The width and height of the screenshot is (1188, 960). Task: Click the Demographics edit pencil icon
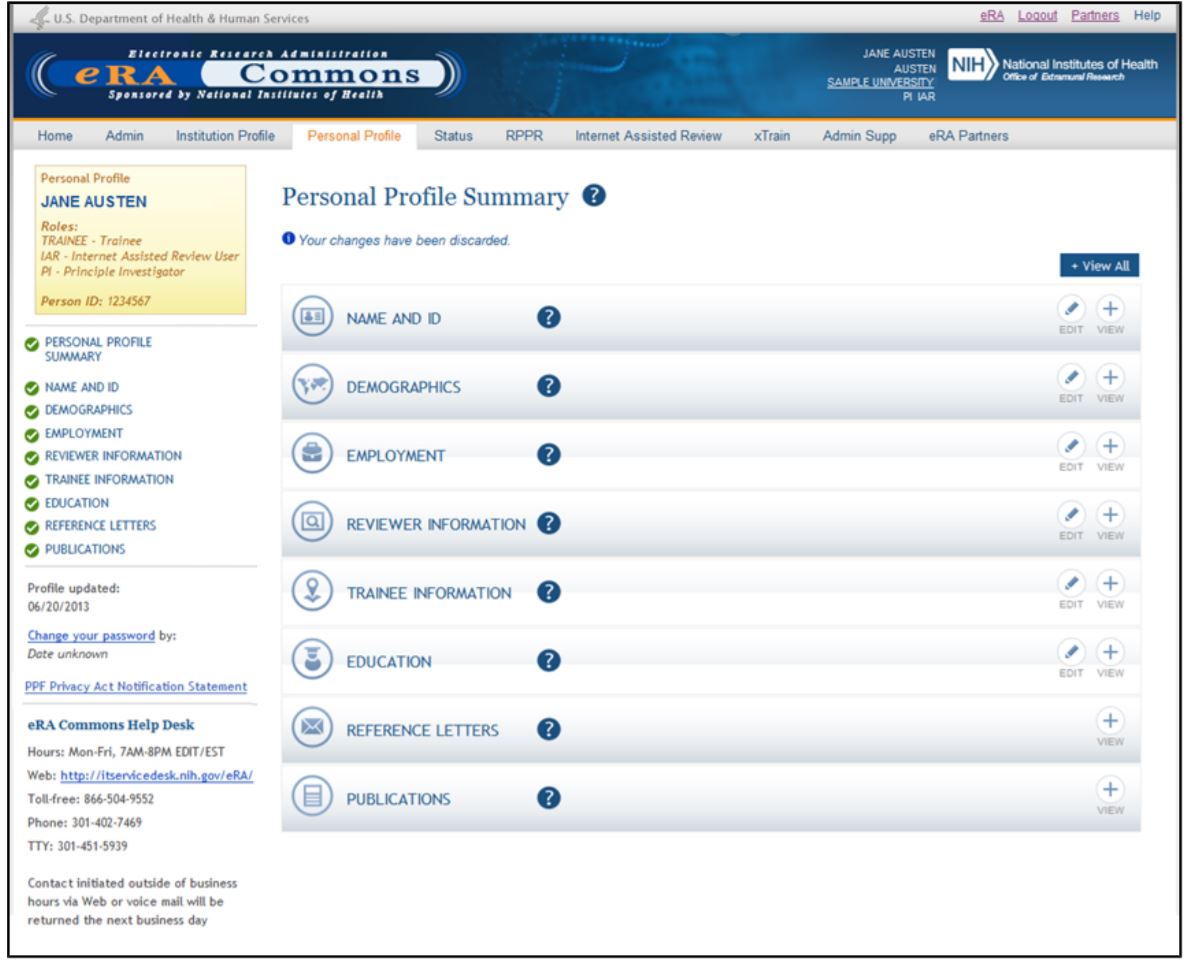coord(1071,377)
